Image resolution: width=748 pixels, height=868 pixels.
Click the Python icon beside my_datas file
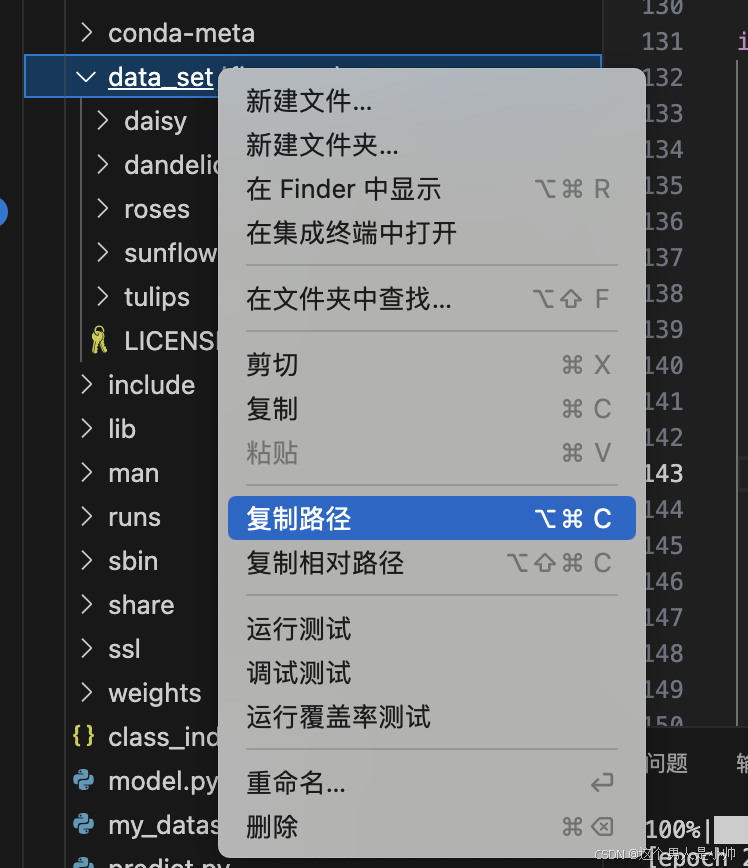(85, 825)
